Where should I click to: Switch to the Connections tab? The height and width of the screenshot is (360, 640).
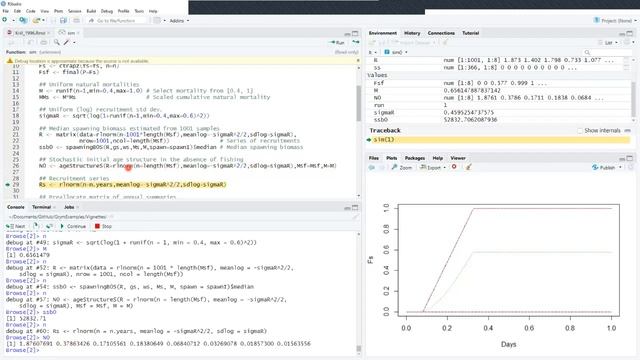441,33
